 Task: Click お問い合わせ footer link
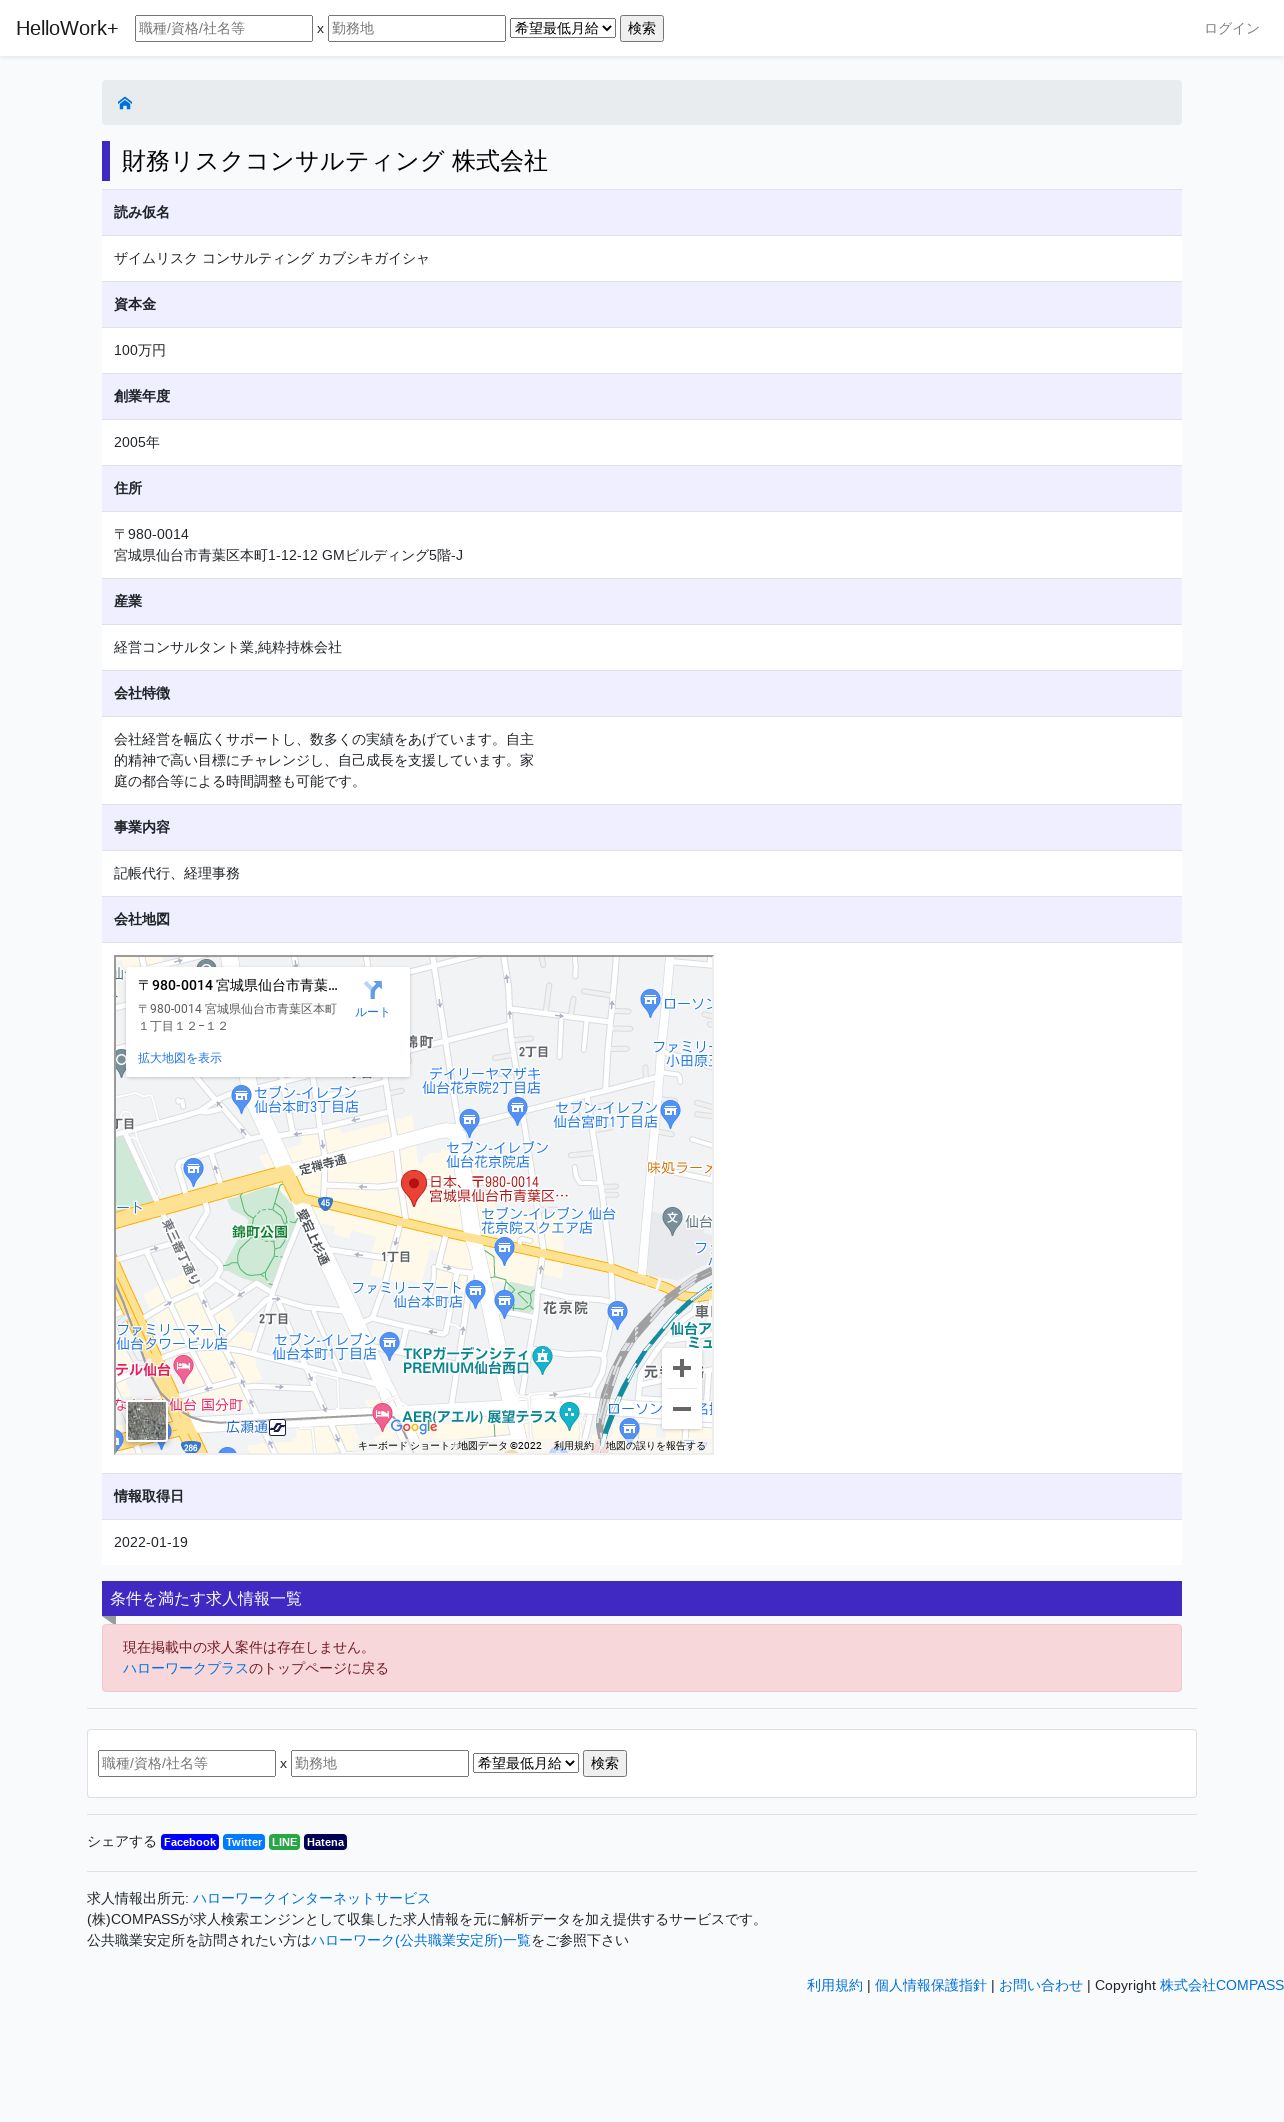pyautogui.click(x=1041, y=1985)
